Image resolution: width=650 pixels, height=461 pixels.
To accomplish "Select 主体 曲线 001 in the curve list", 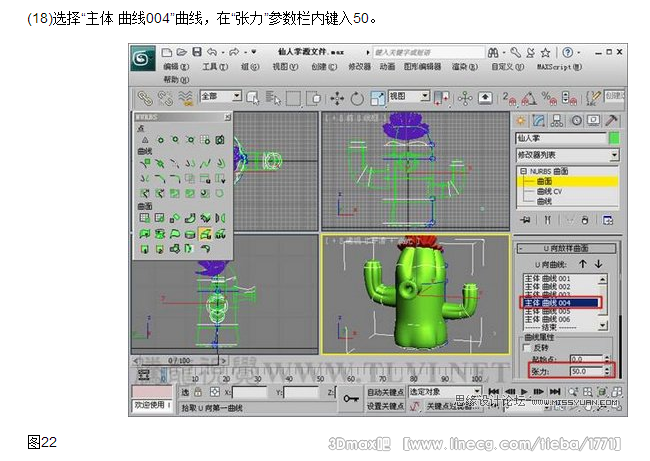I will point(547,279).
